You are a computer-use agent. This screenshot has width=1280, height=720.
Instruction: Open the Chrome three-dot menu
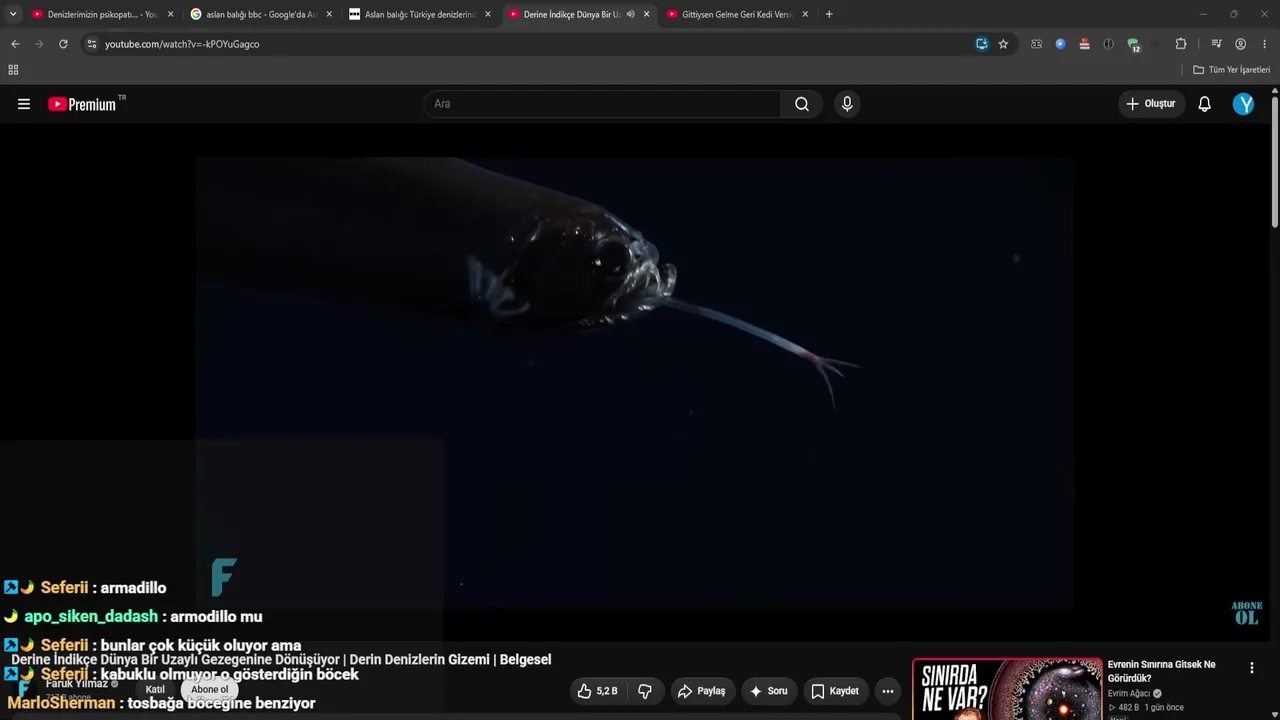click(x=1265, y=44)
